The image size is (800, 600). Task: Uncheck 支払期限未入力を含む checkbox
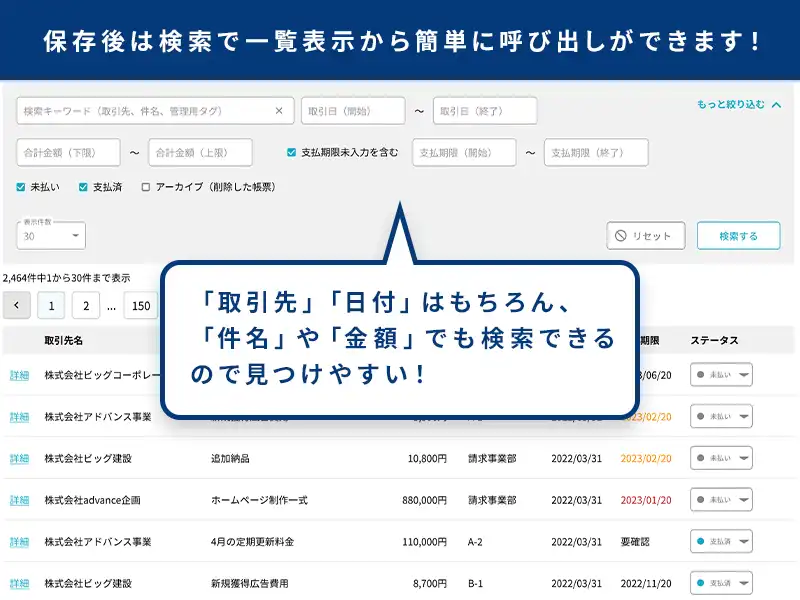[291, 153]
